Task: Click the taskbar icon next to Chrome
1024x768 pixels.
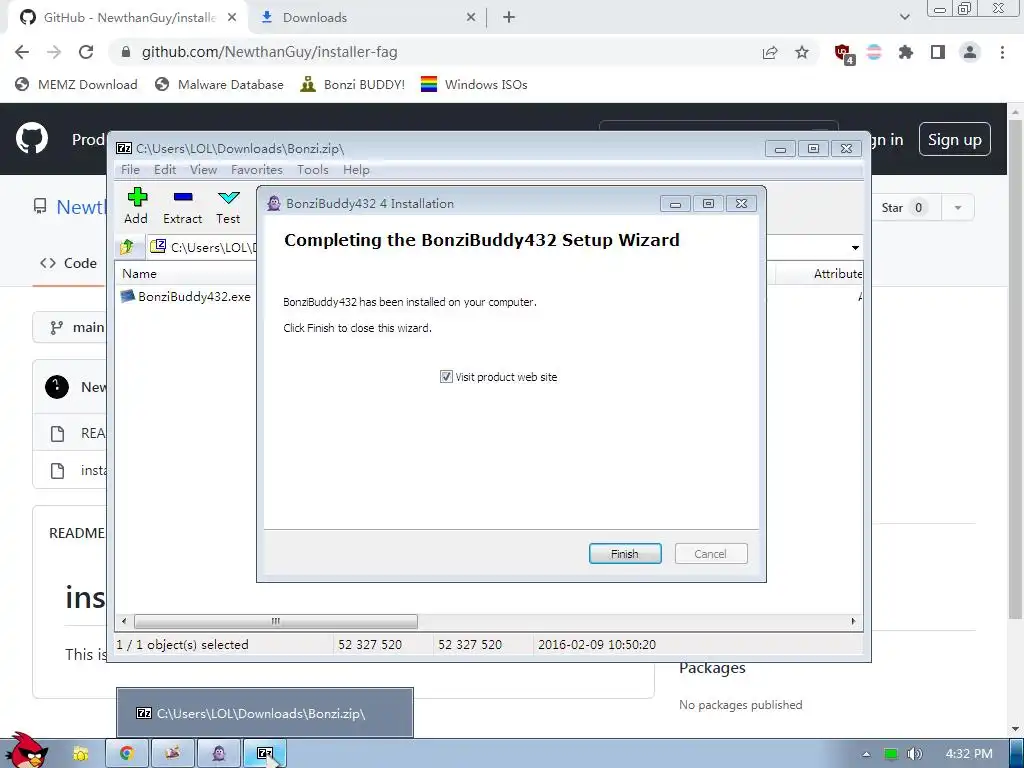Action: pos(172,754)
